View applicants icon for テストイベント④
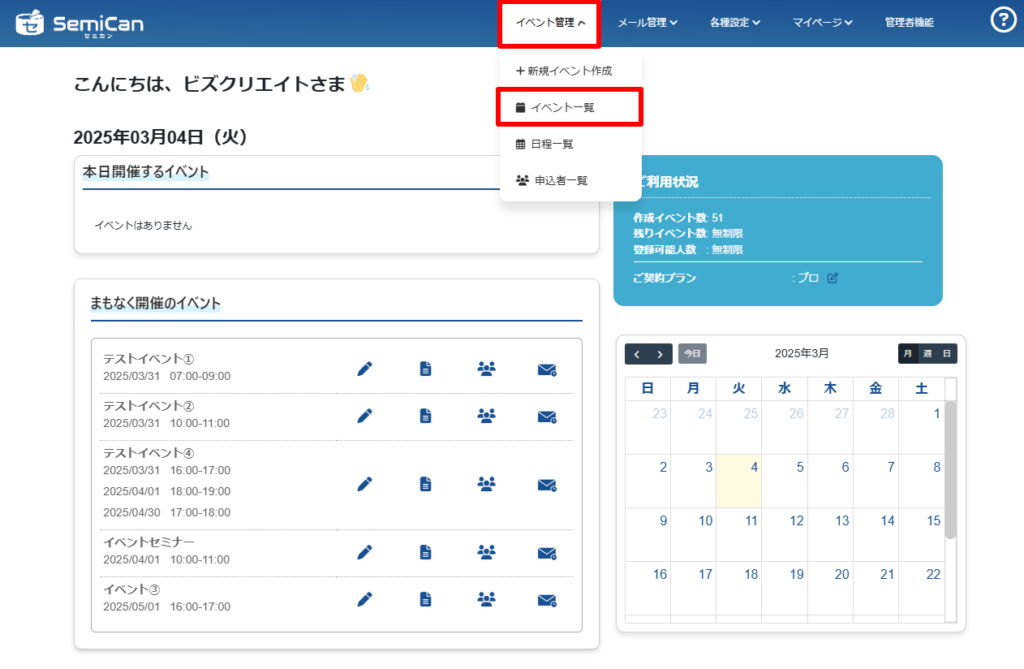The image size is (1024, 669). pos(486,484)
